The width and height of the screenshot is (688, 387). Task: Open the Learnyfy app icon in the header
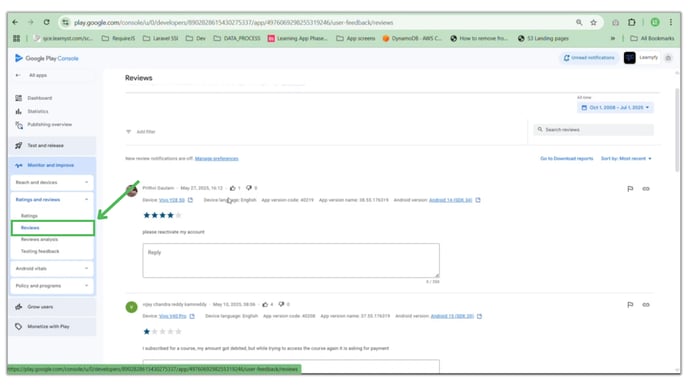point(630,58)
